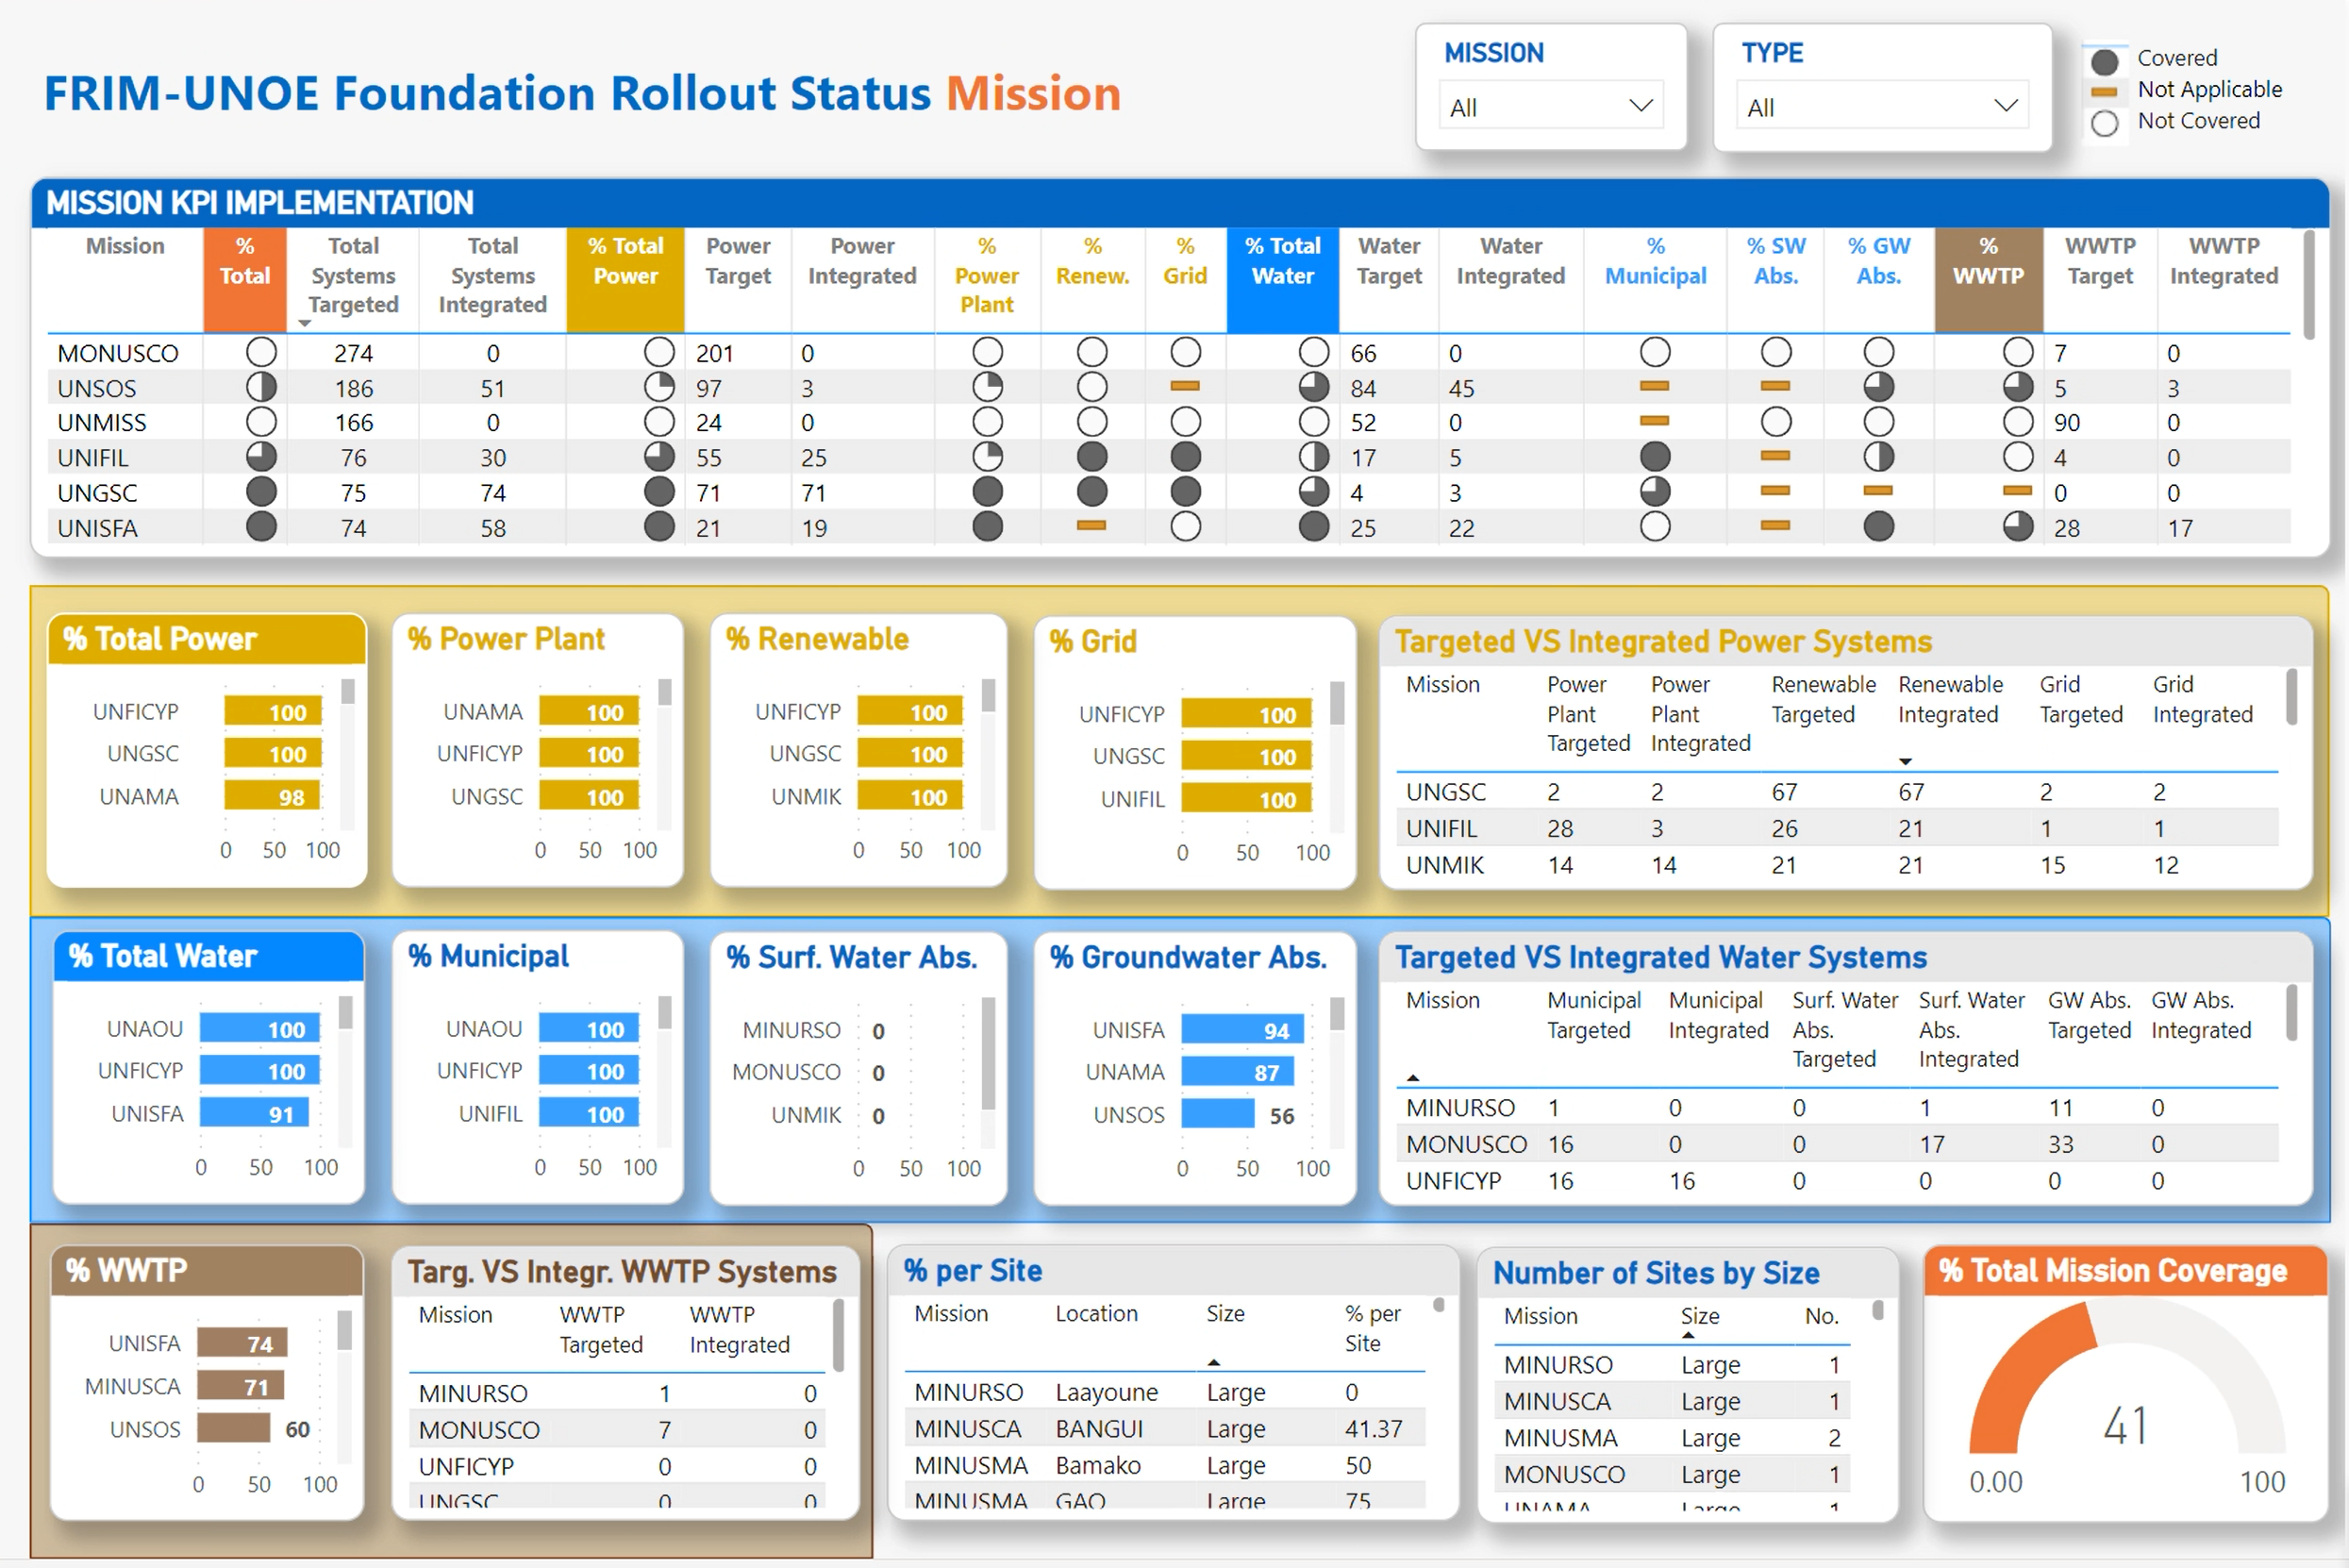This screenshot has height=1568, width=2349.
Task: Click UNAMA 98 bar in % Total Power
Action: [272, 796]
